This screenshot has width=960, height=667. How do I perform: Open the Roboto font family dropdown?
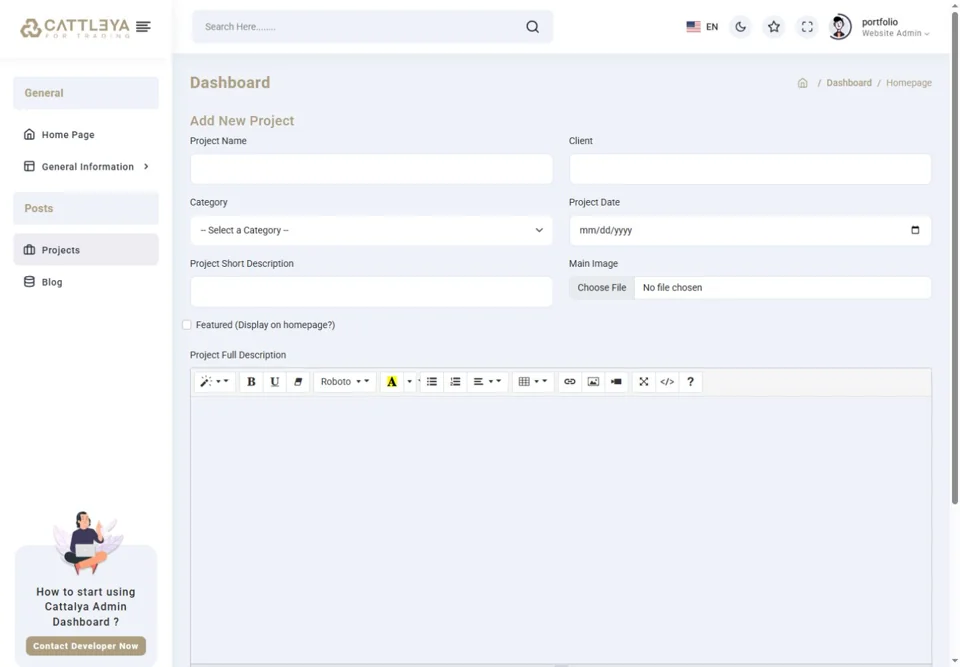coord(345,382)
